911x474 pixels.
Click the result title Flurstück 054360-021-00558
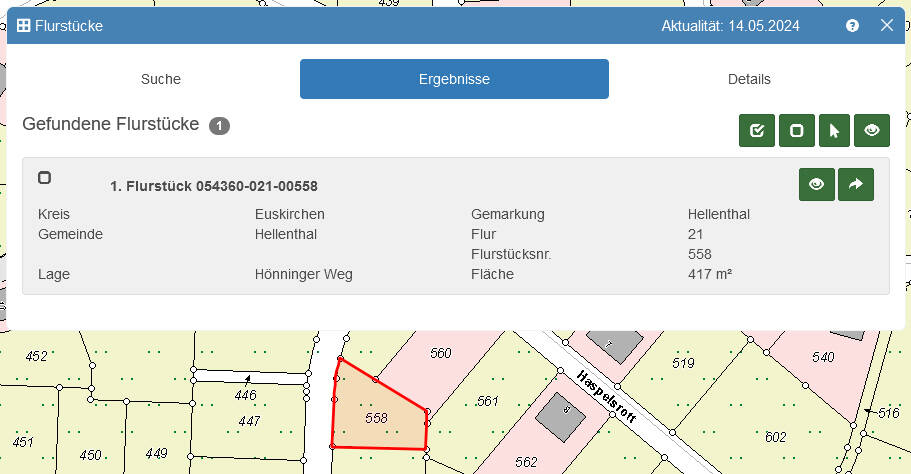click(x=214, y=186)
